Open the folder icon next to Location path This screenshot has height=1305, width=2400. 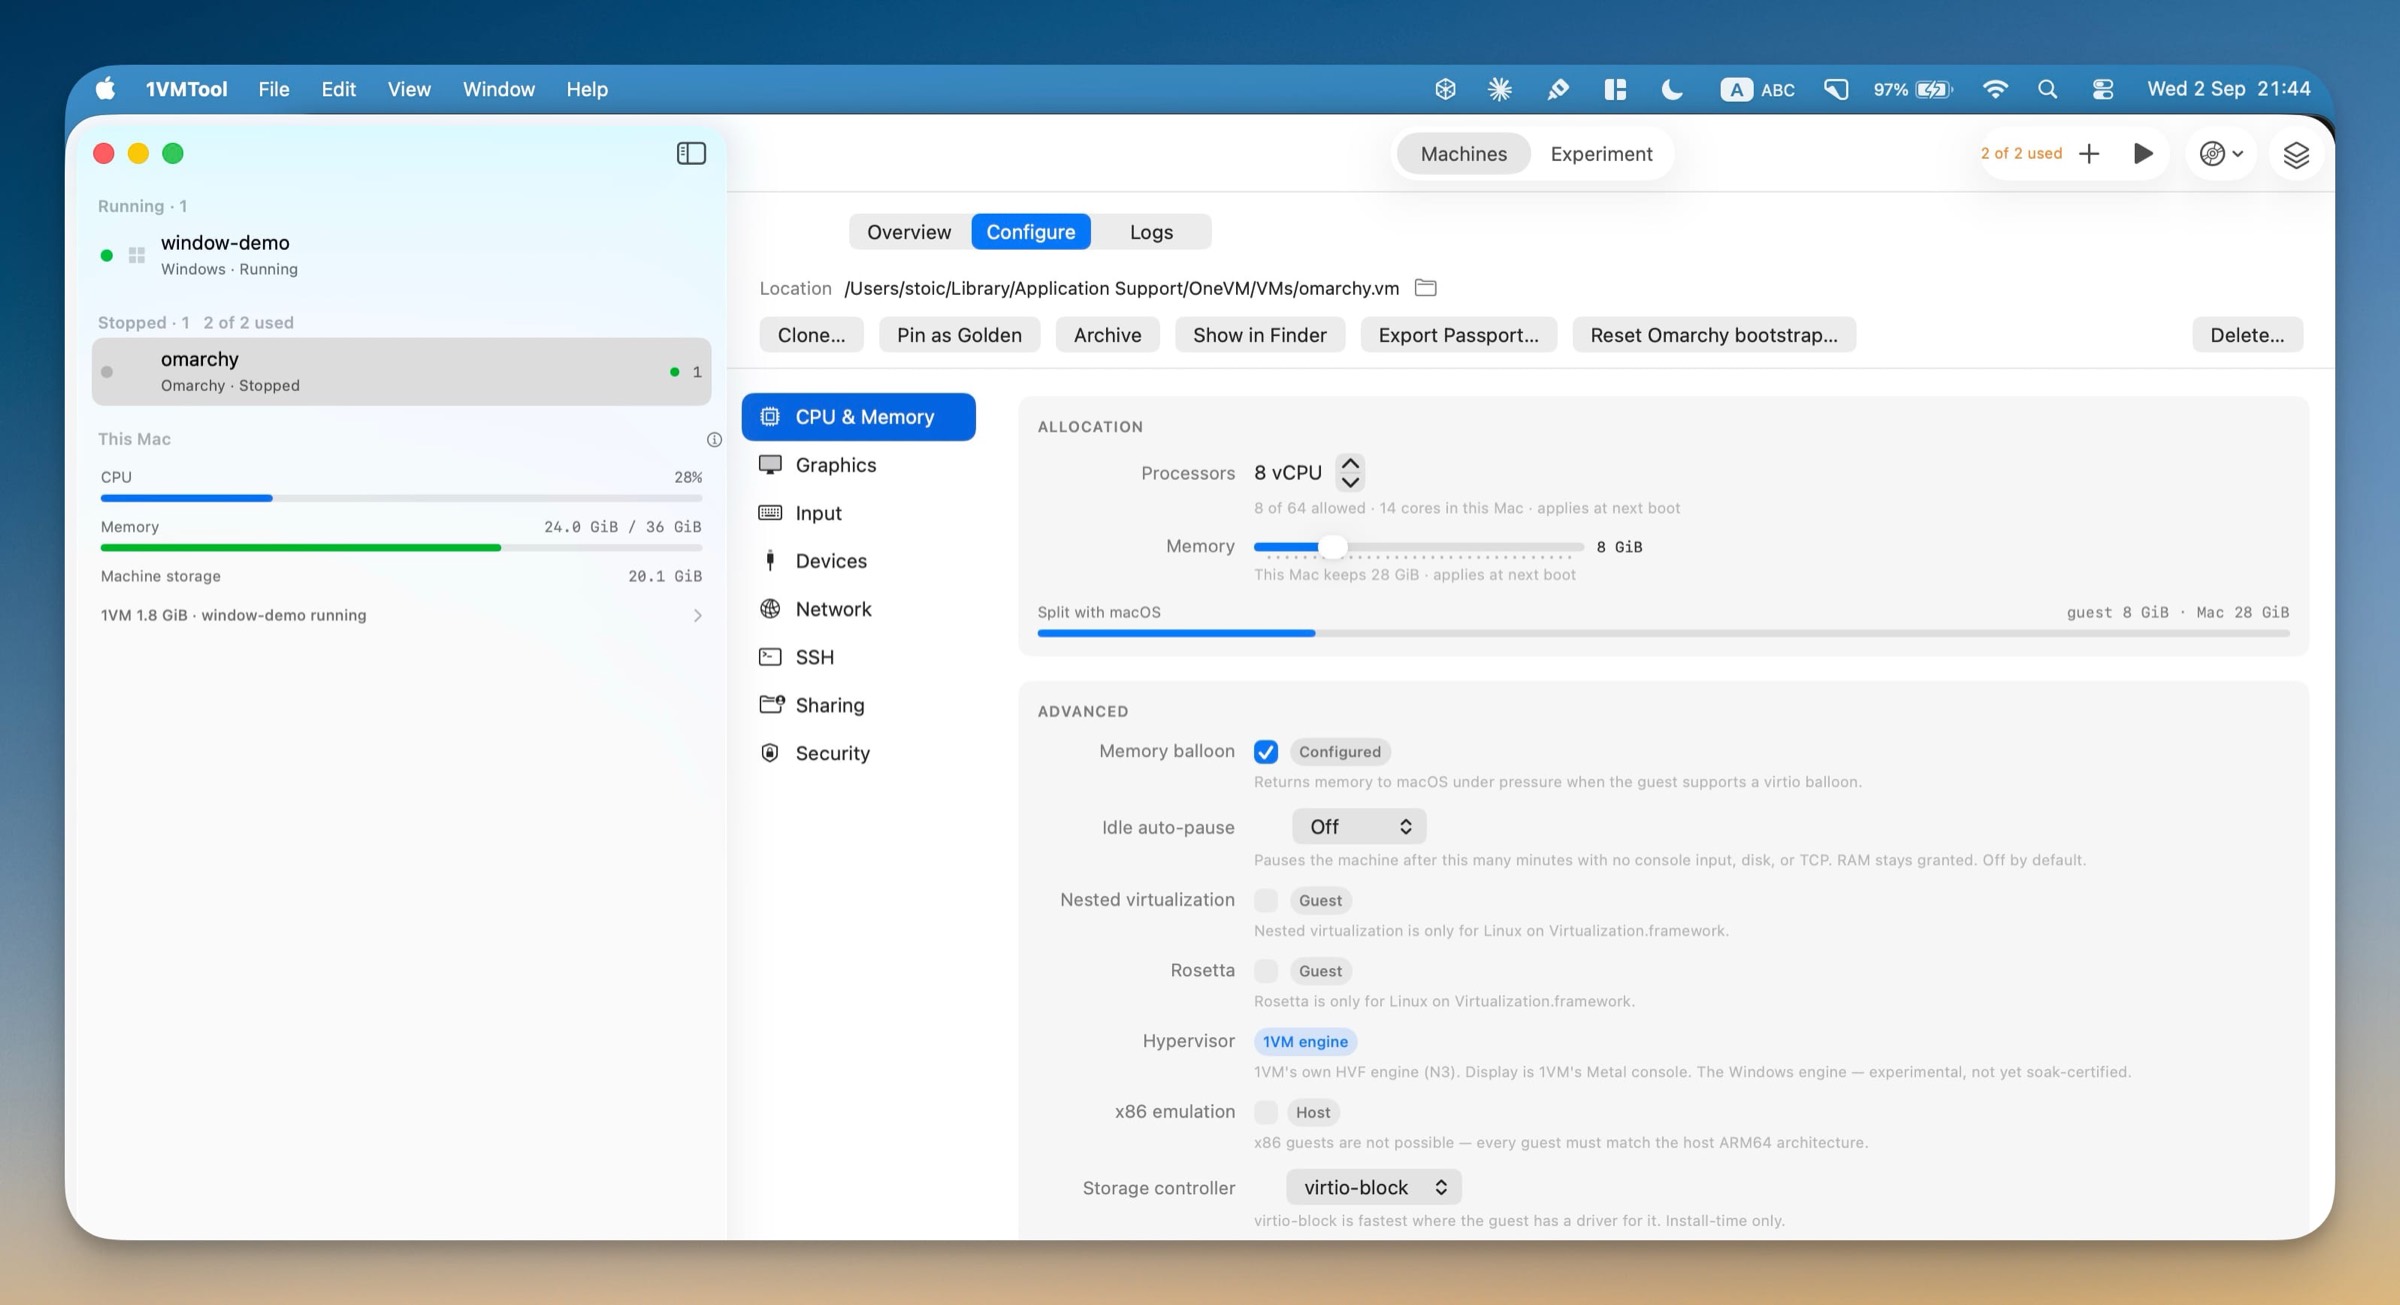tap(1426, 288)
